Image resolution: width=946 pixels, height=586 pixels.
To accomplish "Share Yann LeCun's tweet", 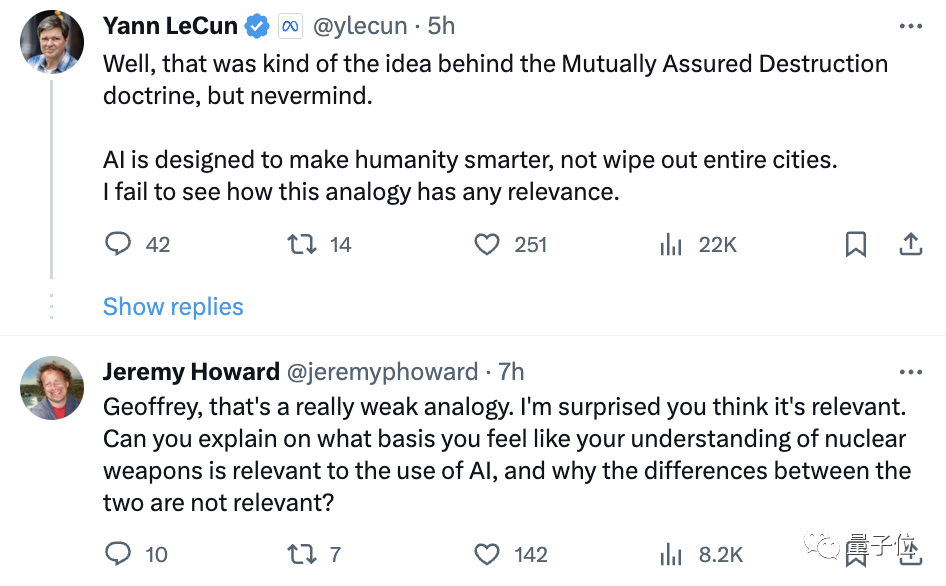I will tap(910, 244).
